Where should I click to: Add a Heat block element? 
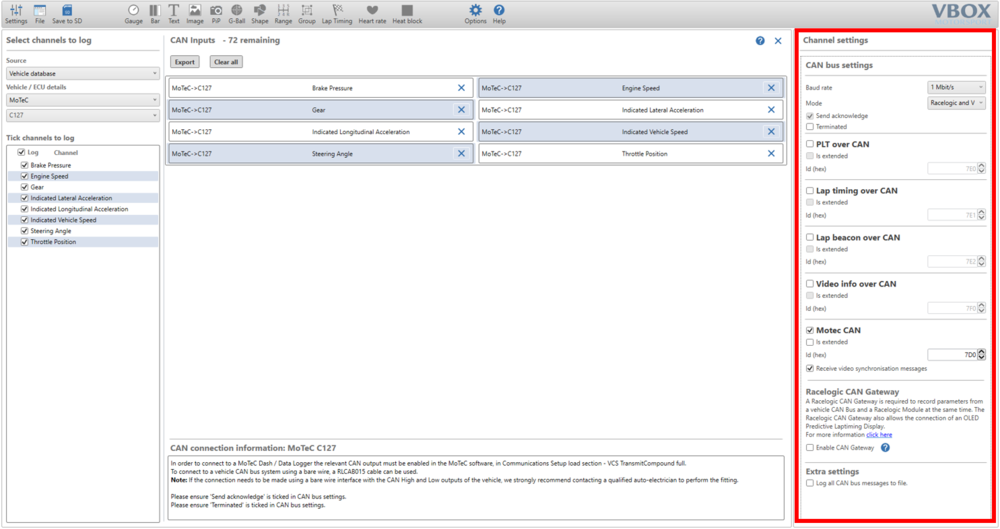click(x=407, y=13)
